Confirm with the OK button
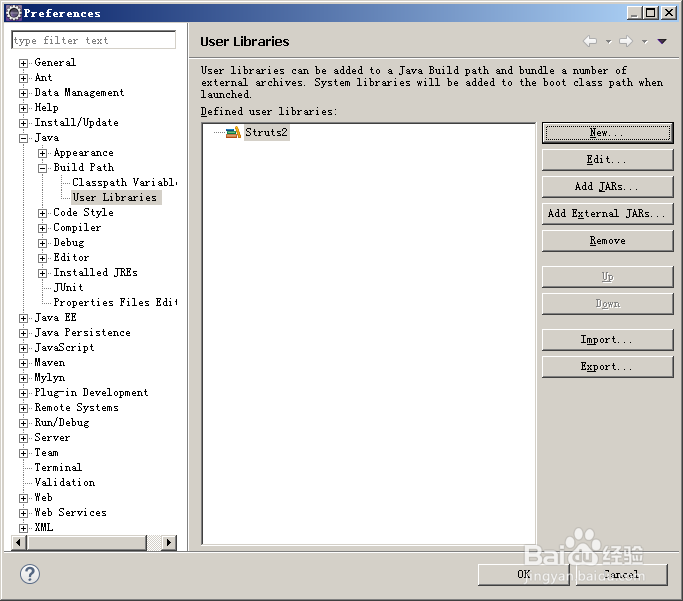The image size is (683, 601). pos(524,574)
